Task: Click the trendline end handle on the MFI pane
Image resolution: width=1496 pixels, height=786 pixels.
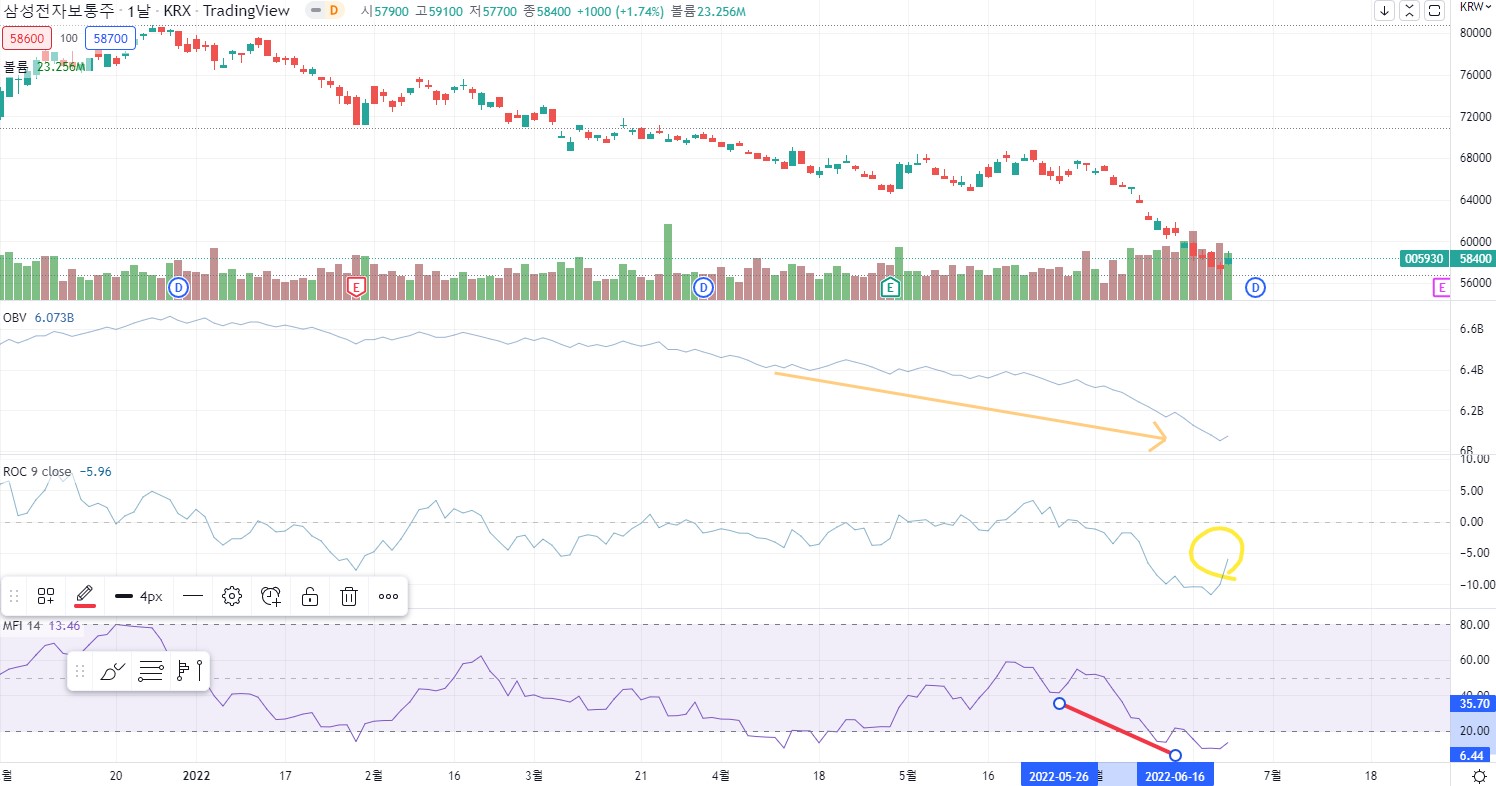Action: (x=1175, y=755)
